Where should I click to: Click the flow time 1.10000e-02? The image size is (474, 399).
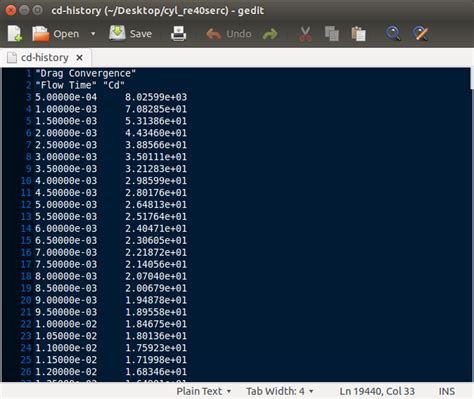[66, 348]
